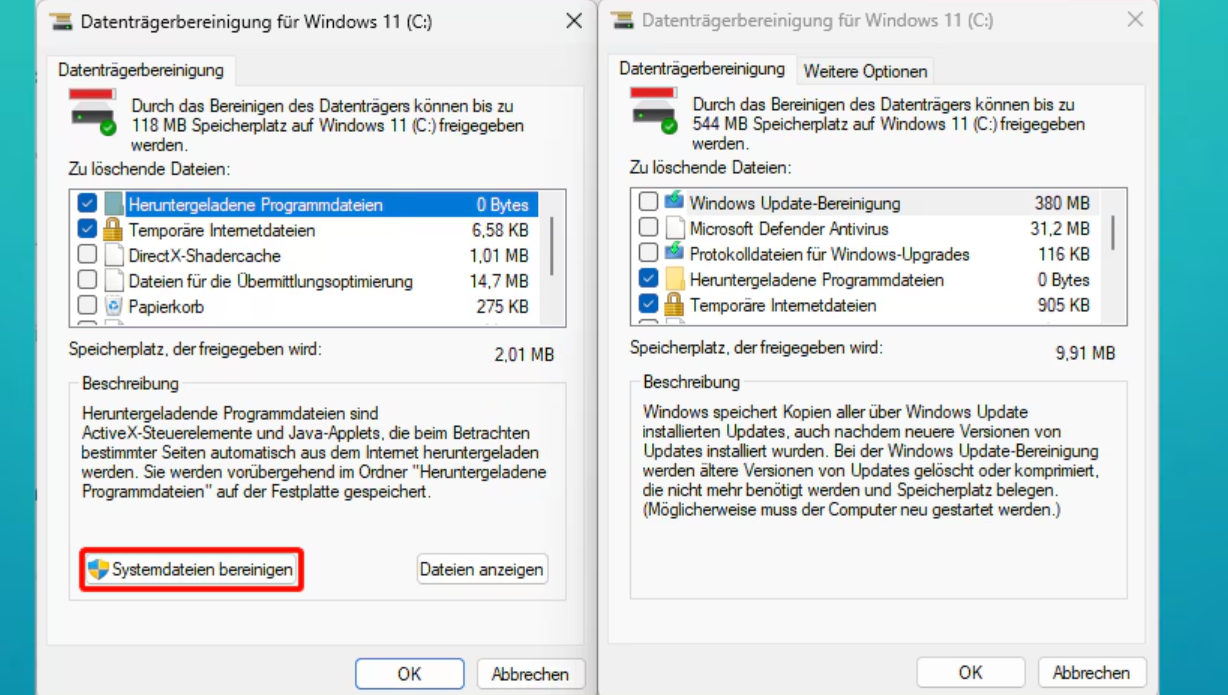This screenshot has height=695, width=1228.
Task: Uncheck Heruntergeladene Programmdateien in the left dialog
Action: coord(87,204)
